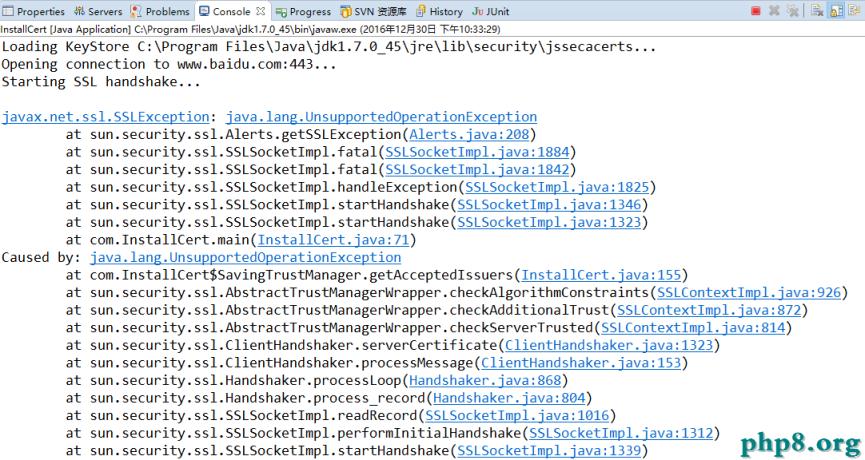Viewport: 865px width, 460px height.
Task: Jump to SSLSocketImpl.java:1312 performInitialHandshake
Action: click(x=621, y=433)
